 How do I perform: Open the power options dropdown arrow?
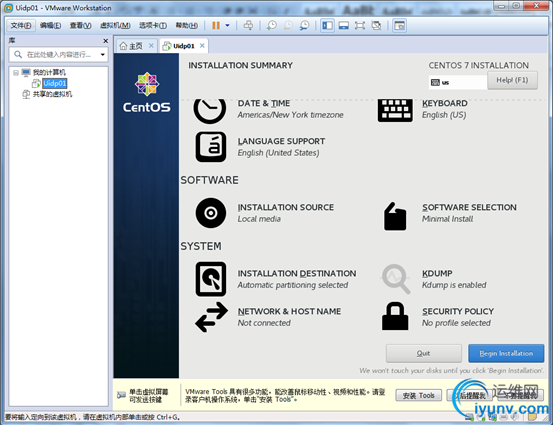(227, 25)
